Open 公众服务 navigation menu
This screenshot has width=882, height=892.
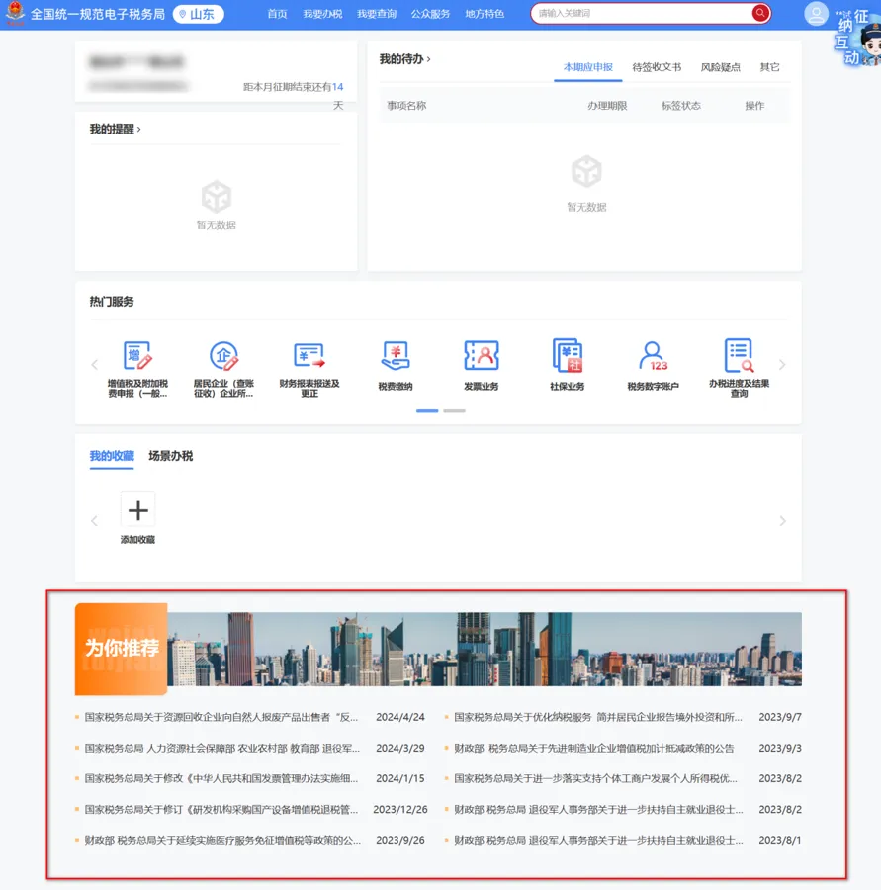(430, 14)
